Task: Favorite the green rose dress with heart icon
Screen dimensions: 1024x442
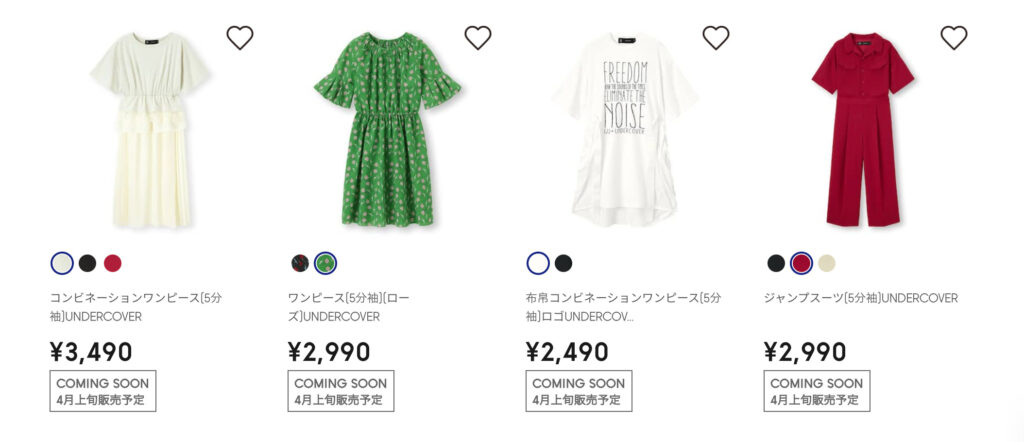Action: click(x=477, y=37)
